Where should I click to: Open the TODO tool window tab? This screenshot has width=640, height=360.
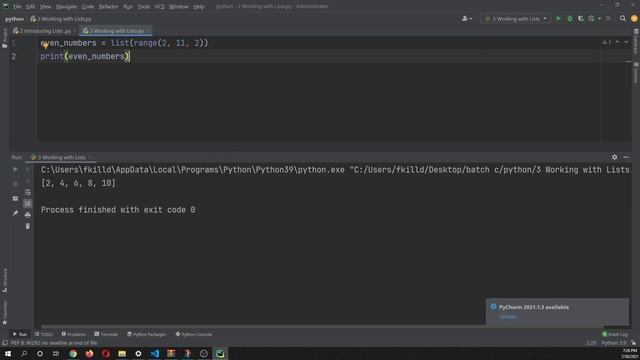(x=44, y=334)
